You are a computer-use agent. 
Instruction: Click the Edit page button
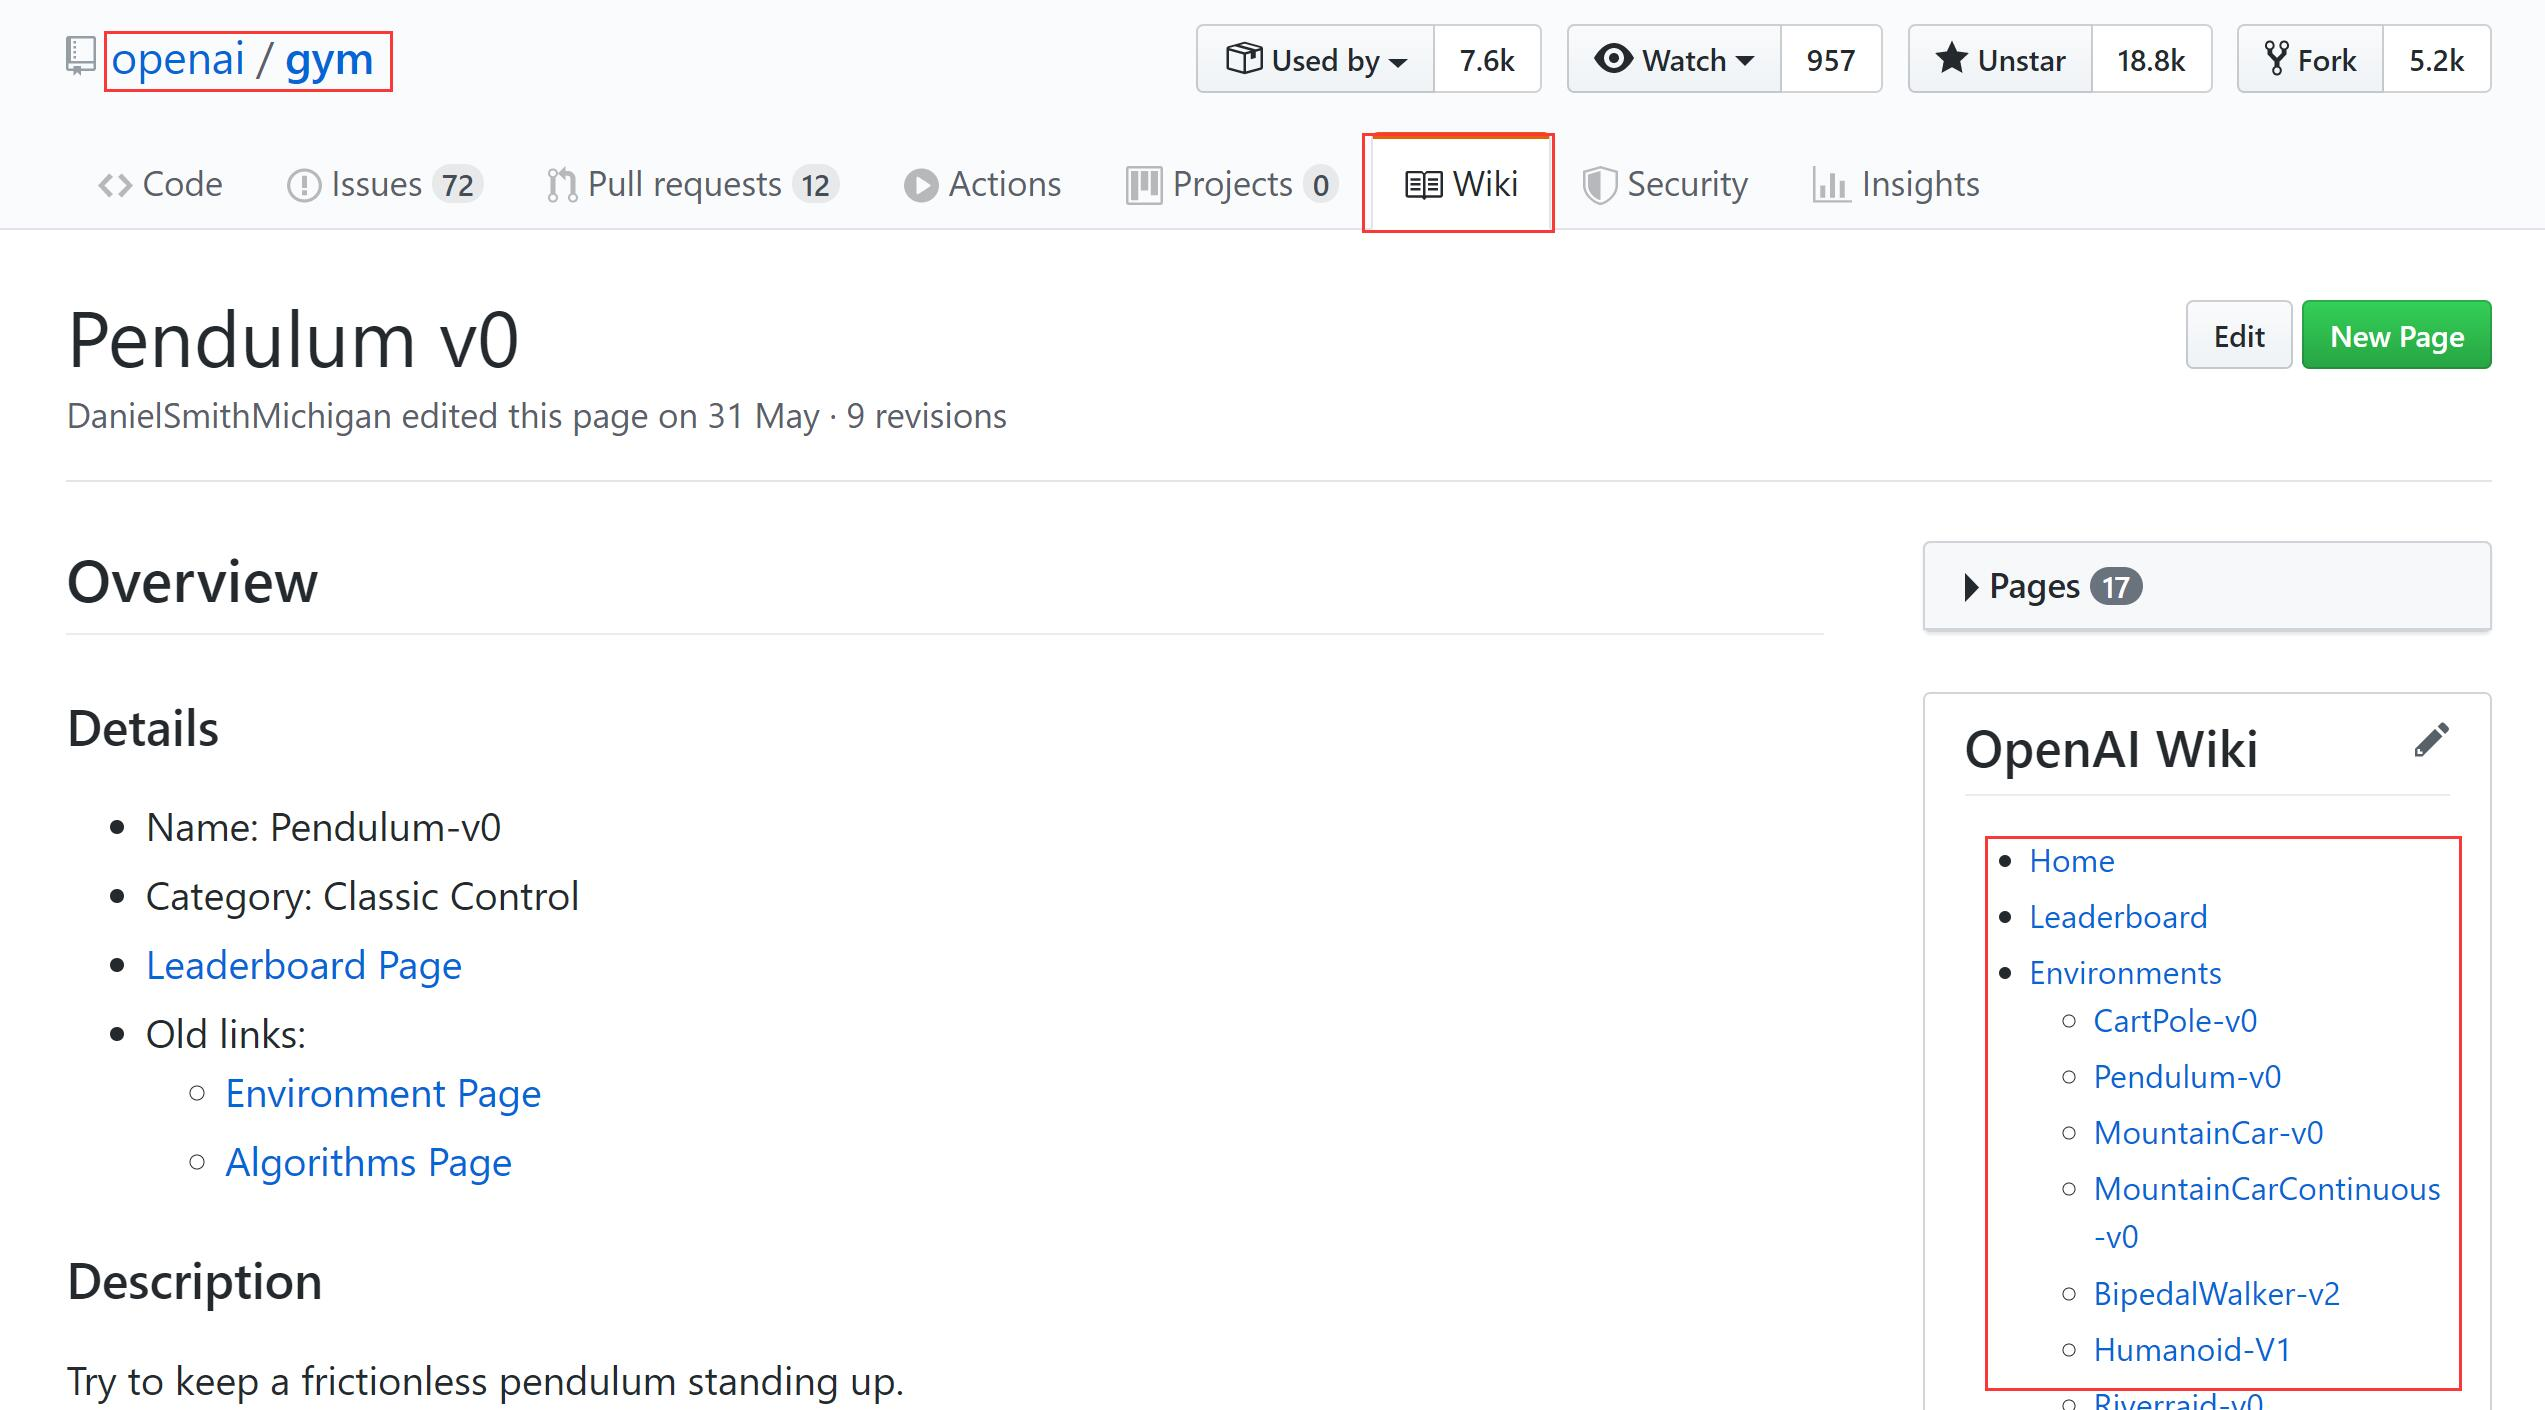click(2238, 336)
